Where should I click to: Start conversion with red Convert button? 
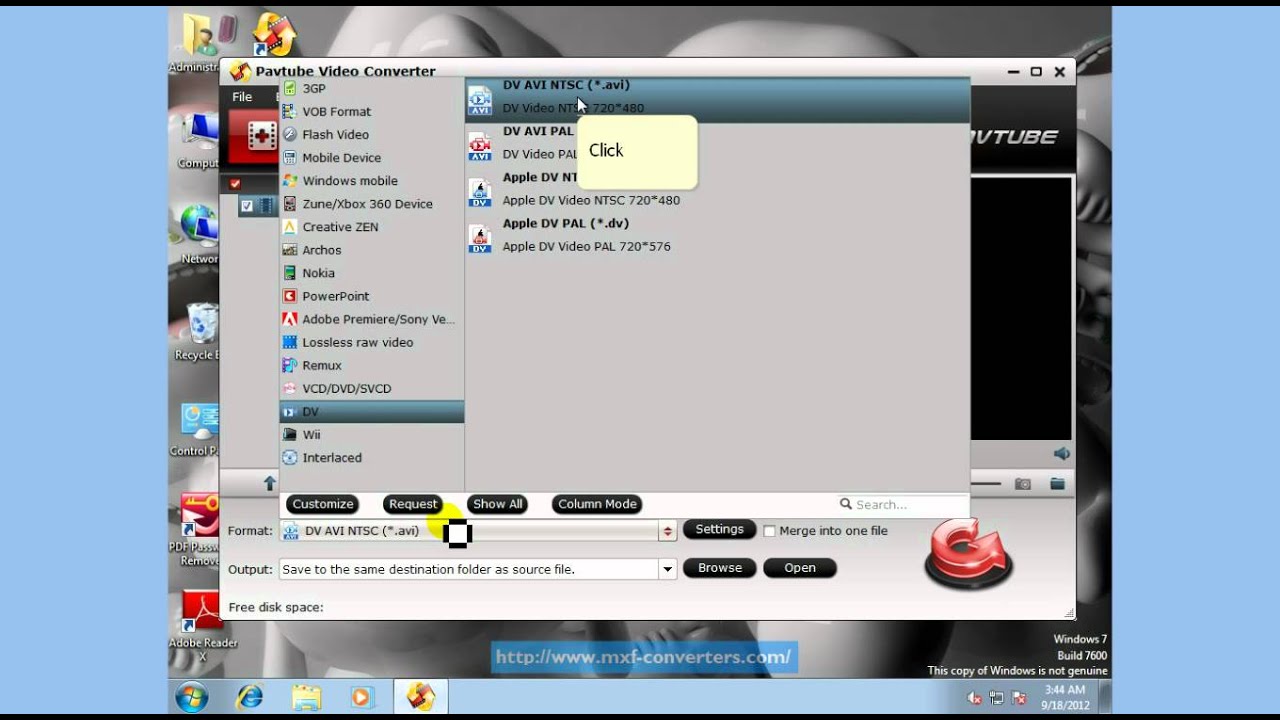click(x=969, y=553)
